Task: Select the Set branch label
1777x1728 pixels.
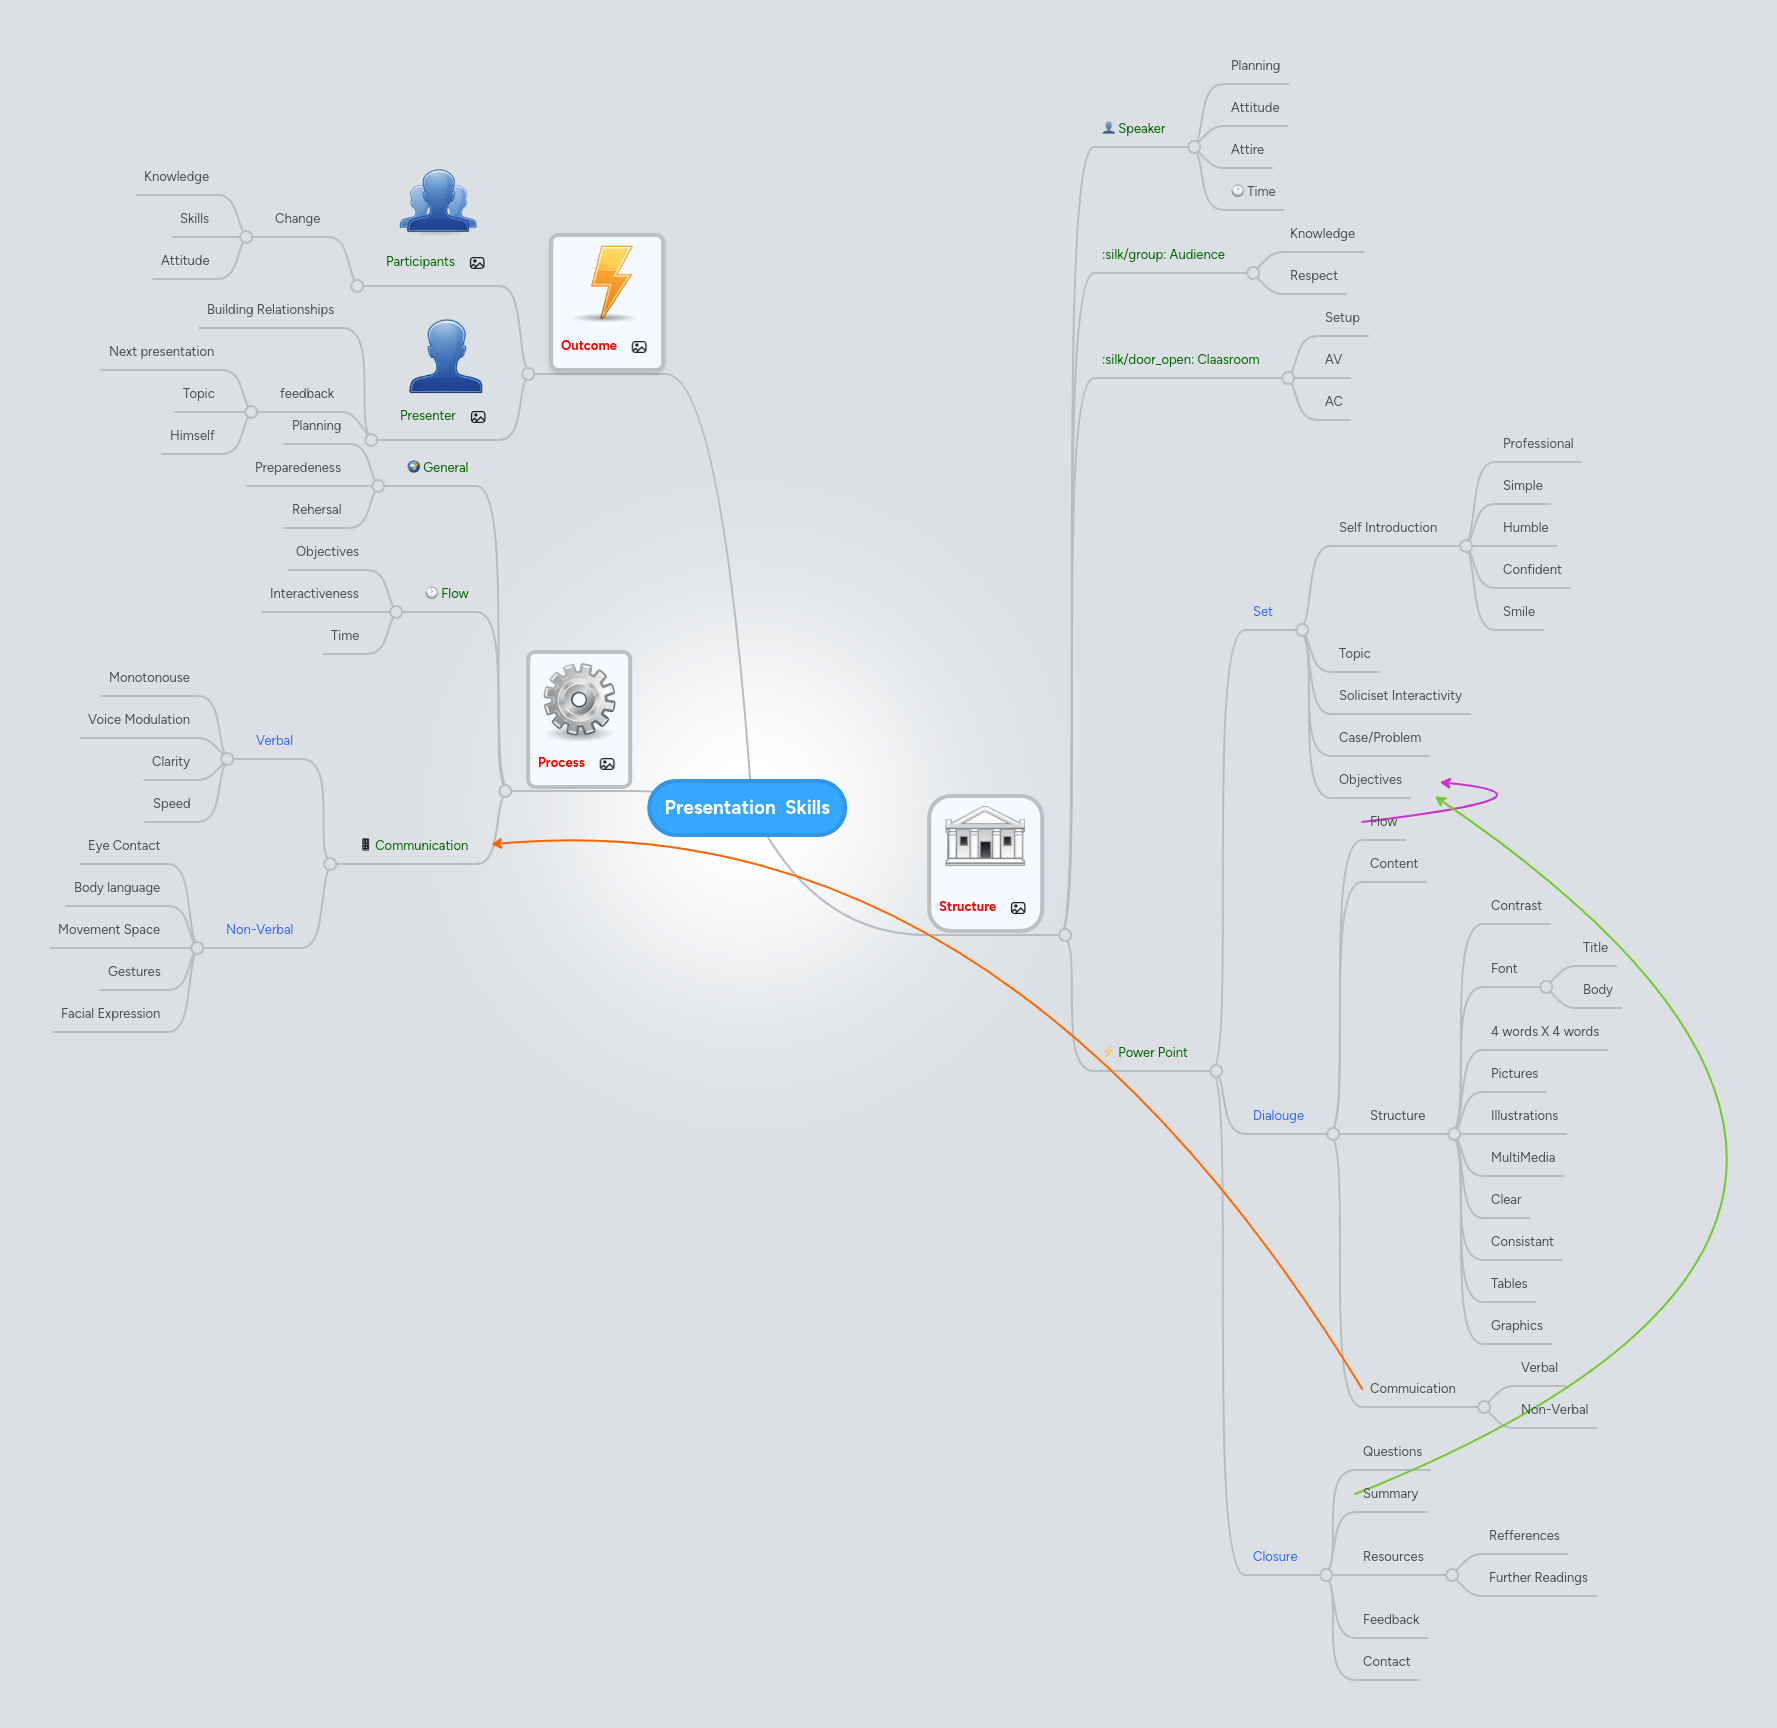Action: [x=1263, y=611]
